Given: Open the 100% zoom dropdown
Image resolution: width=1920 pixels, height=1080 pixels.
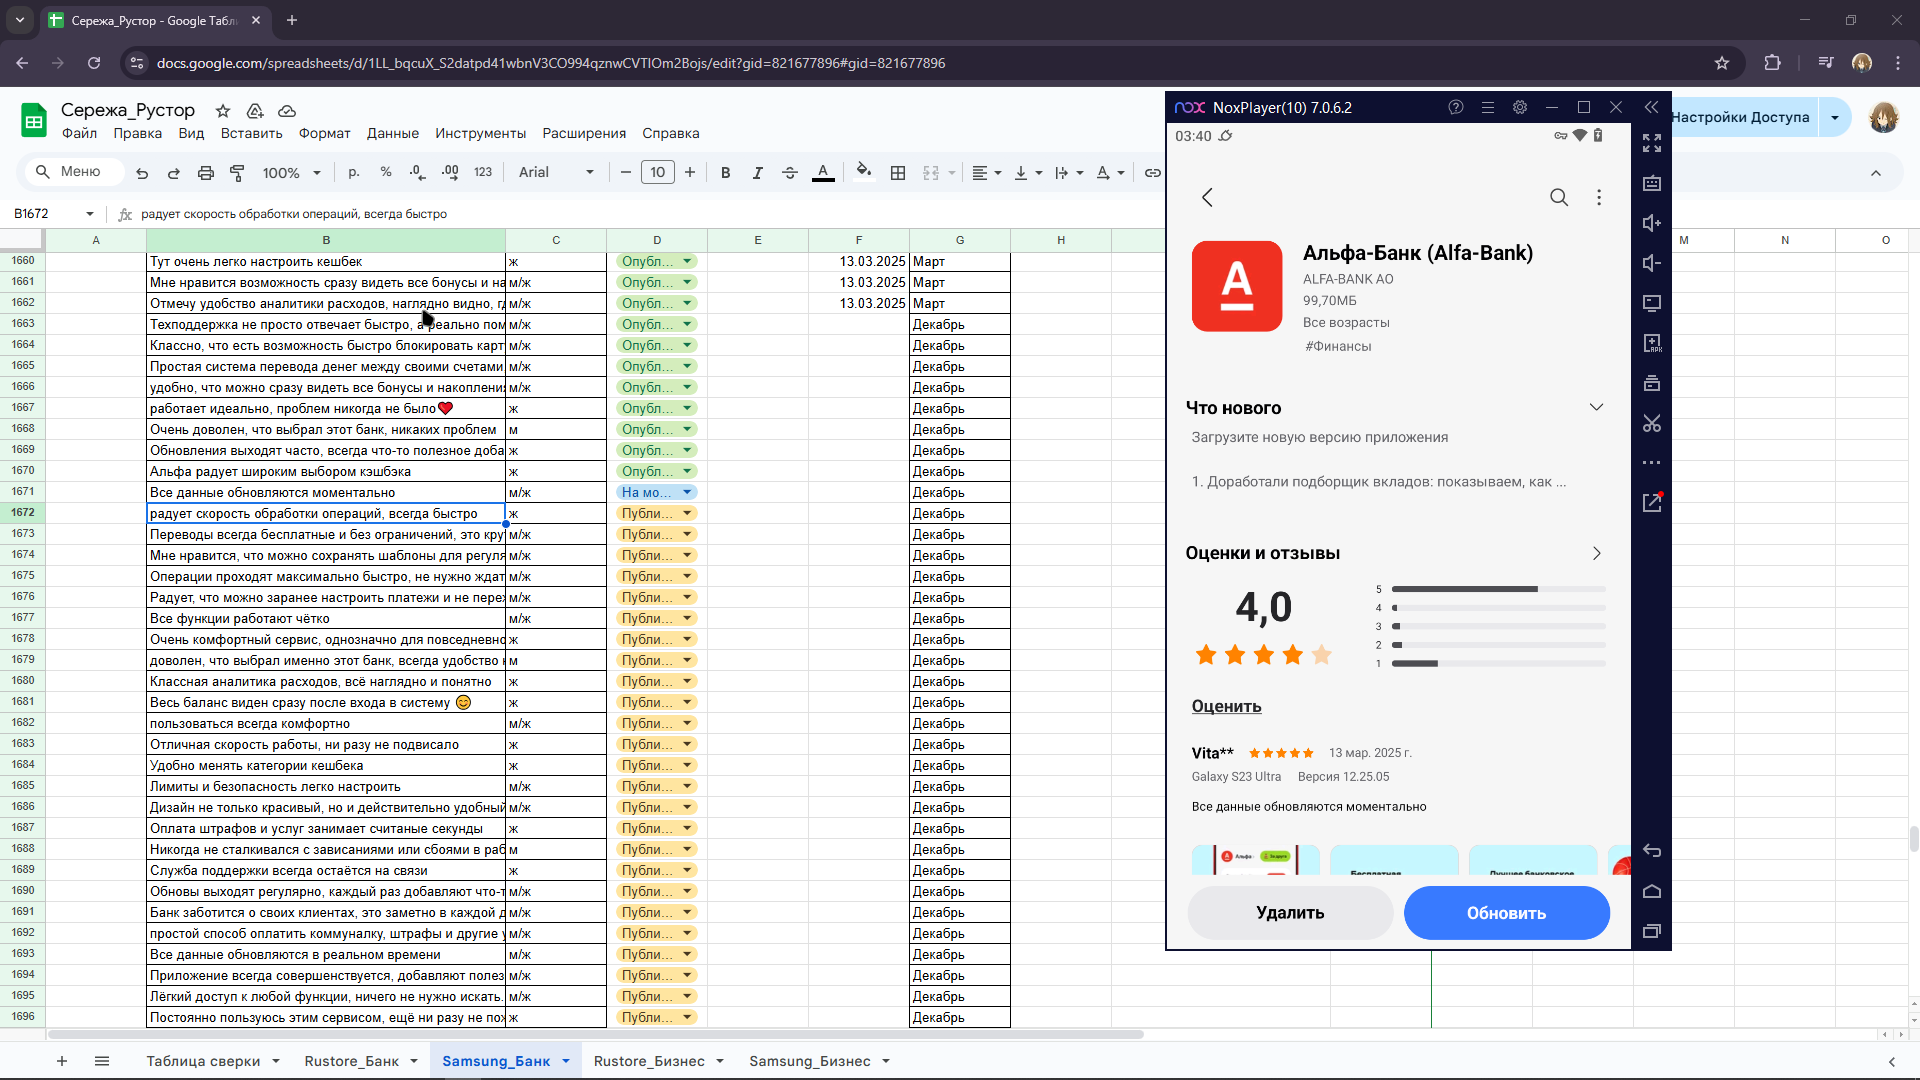Looking at the screenshot, I should [x=291, y=173].
